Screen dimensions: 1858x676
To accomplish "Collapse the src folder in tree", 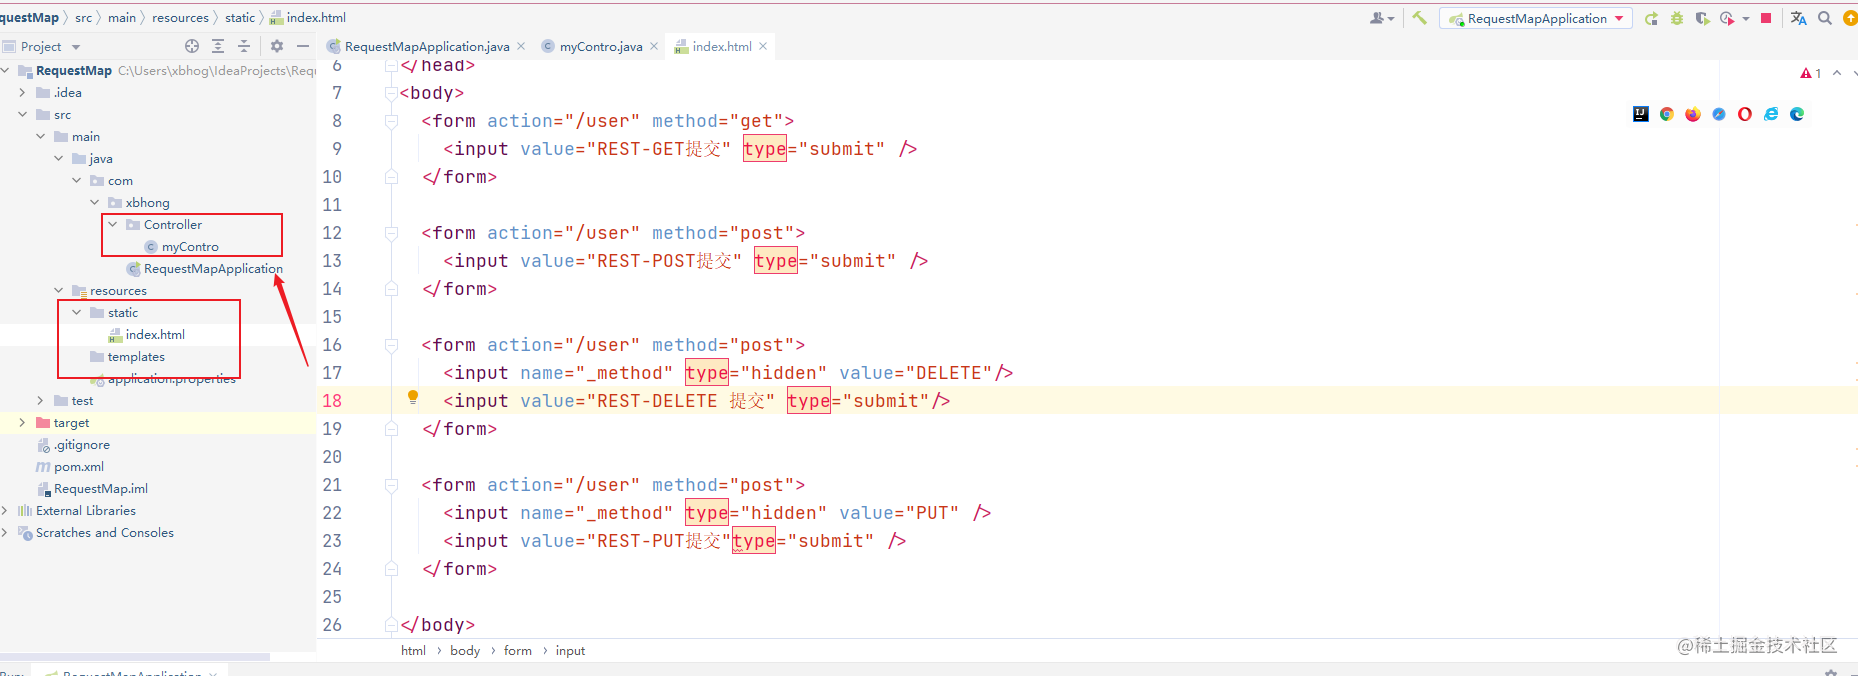I will (x=22, y=114).
